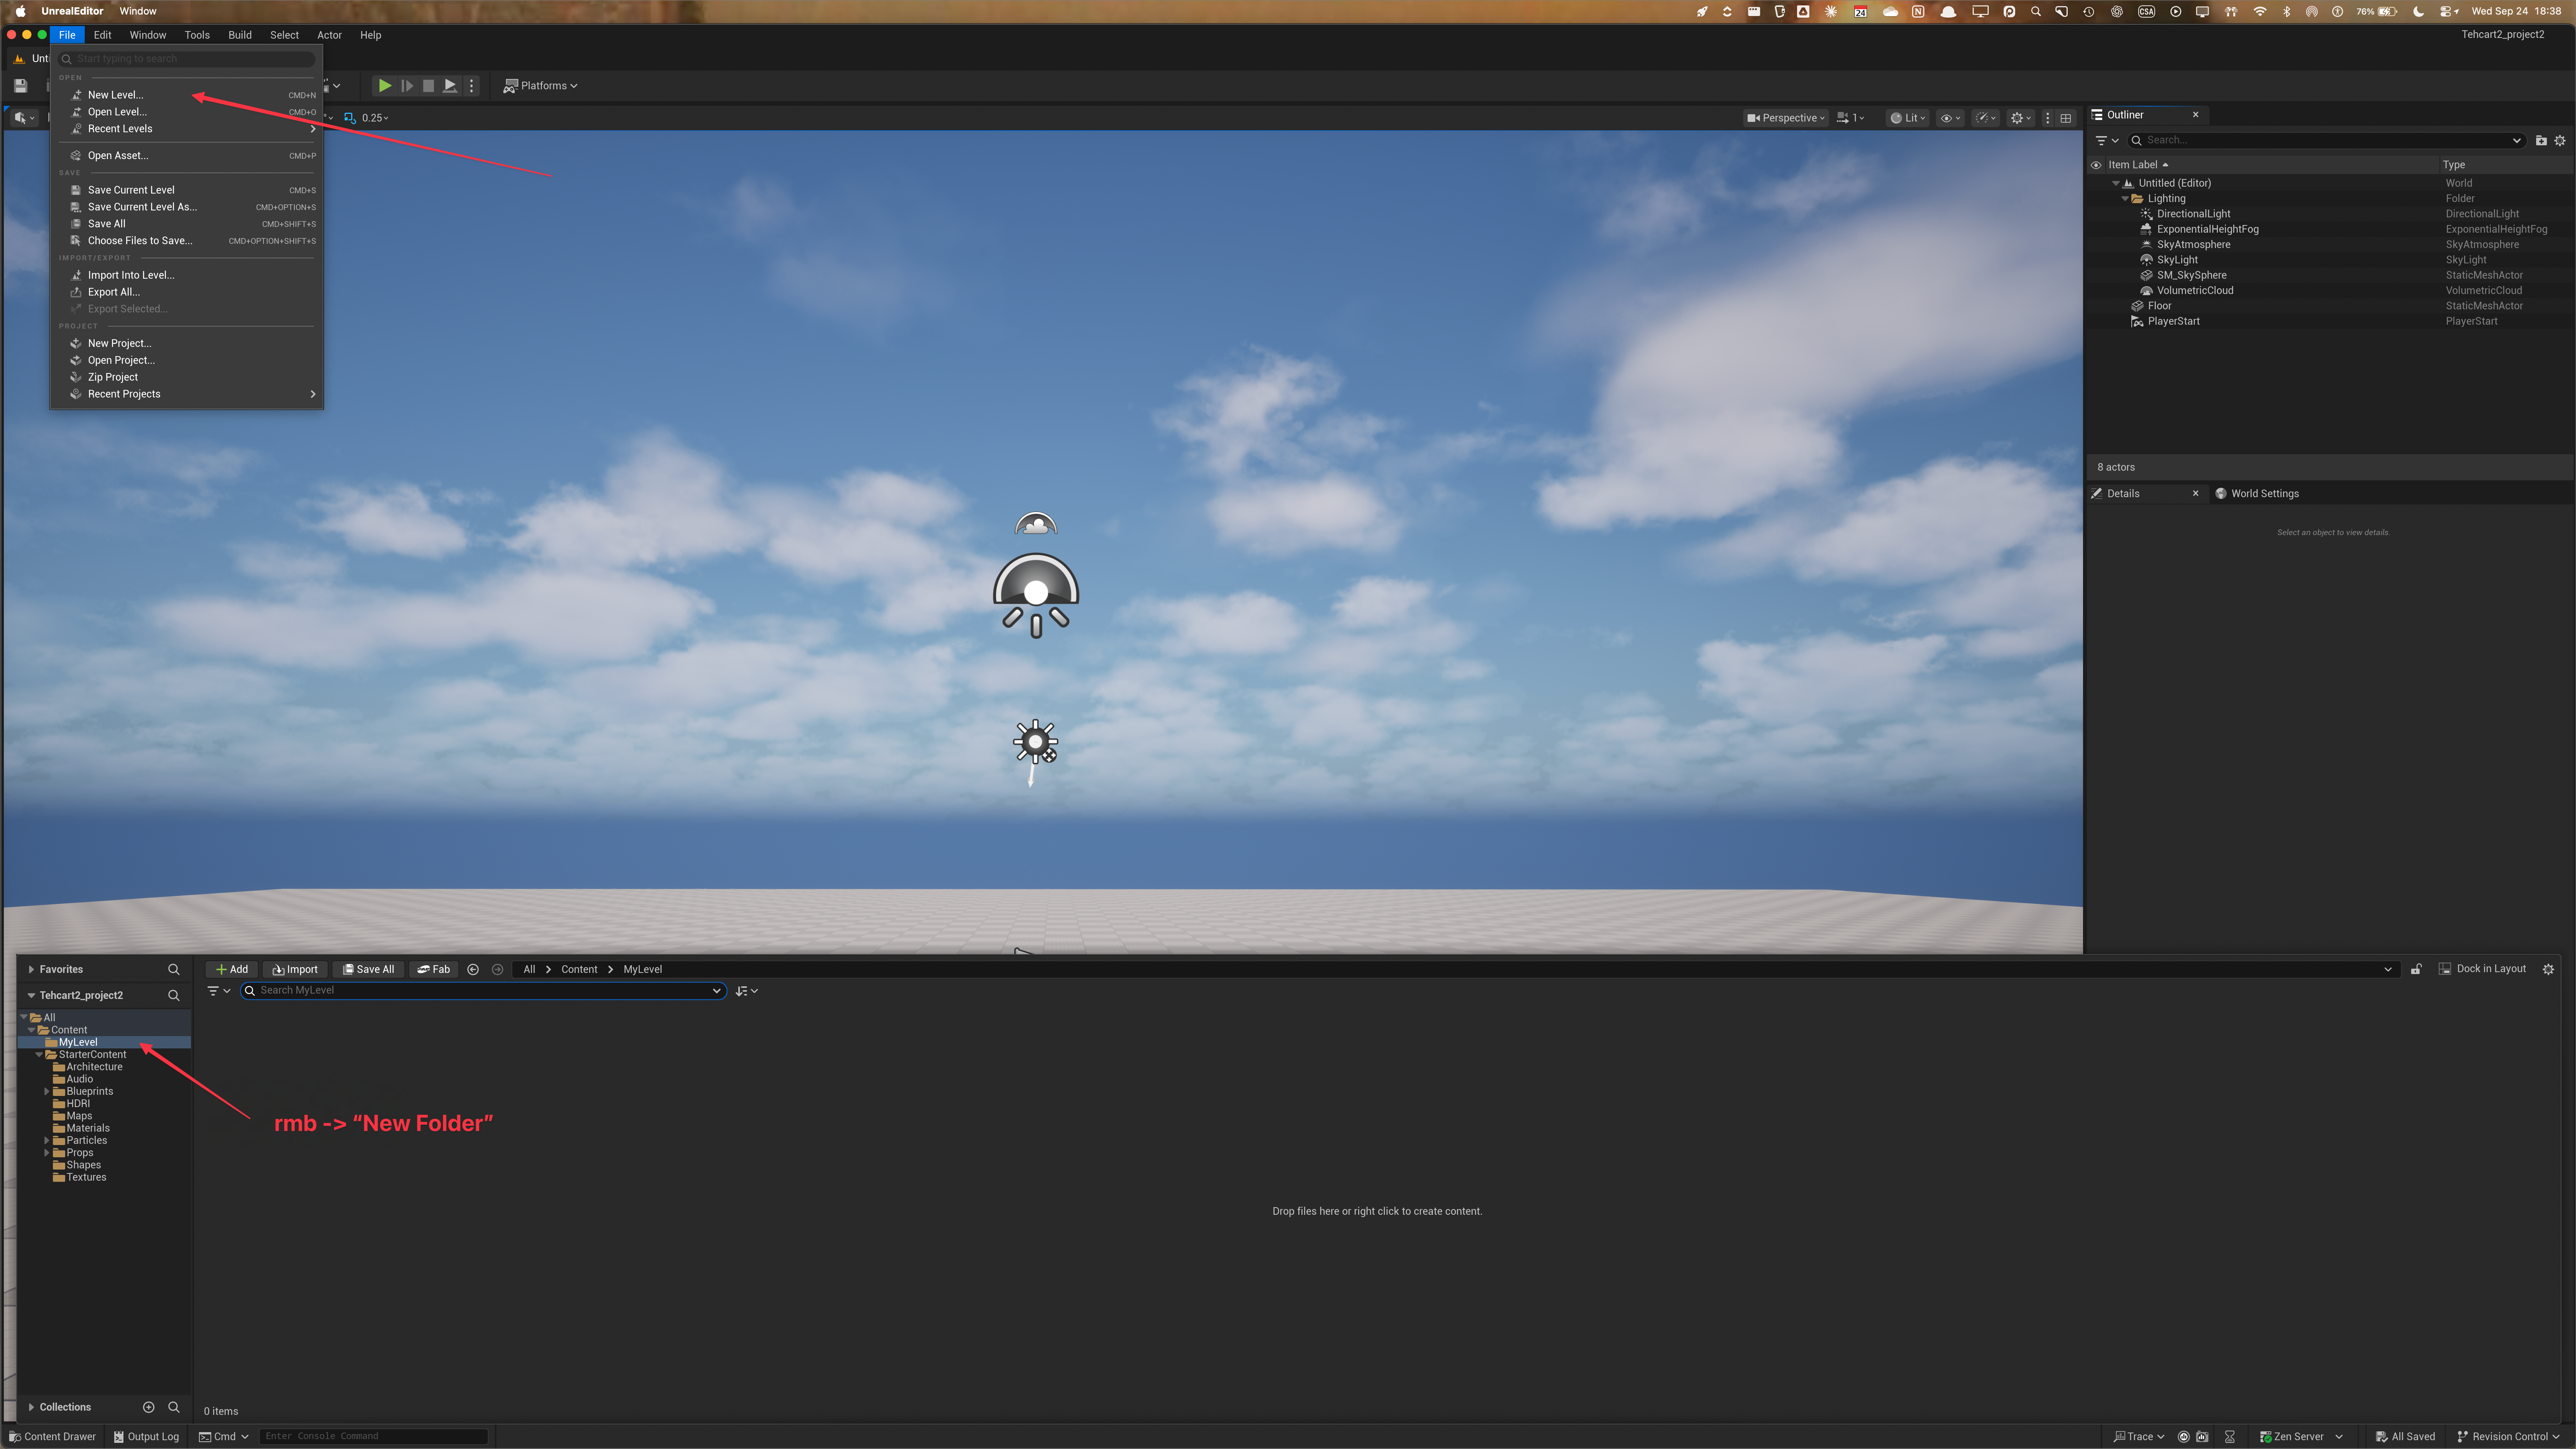This screenshot has width=2576, height=1449.
Task: Click the Add button in Content Browser
Action: pos(232,969)
